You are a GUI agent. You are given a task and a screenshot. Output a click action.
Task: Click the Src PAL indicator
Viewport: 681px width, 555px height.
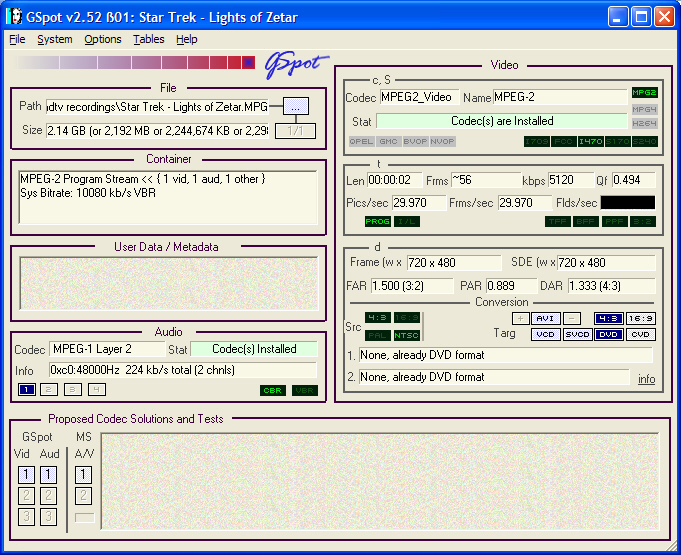(378, 335)
